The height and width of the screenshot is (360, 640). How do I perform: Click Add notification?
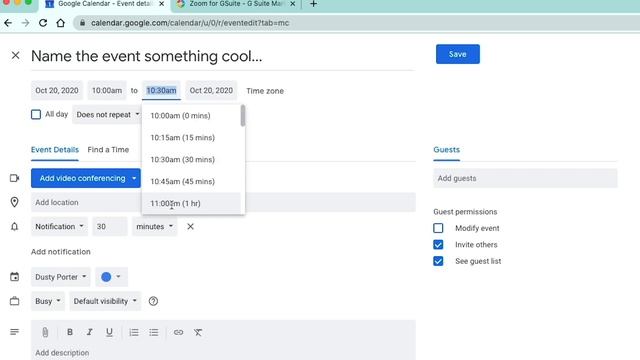pos(61,252)
